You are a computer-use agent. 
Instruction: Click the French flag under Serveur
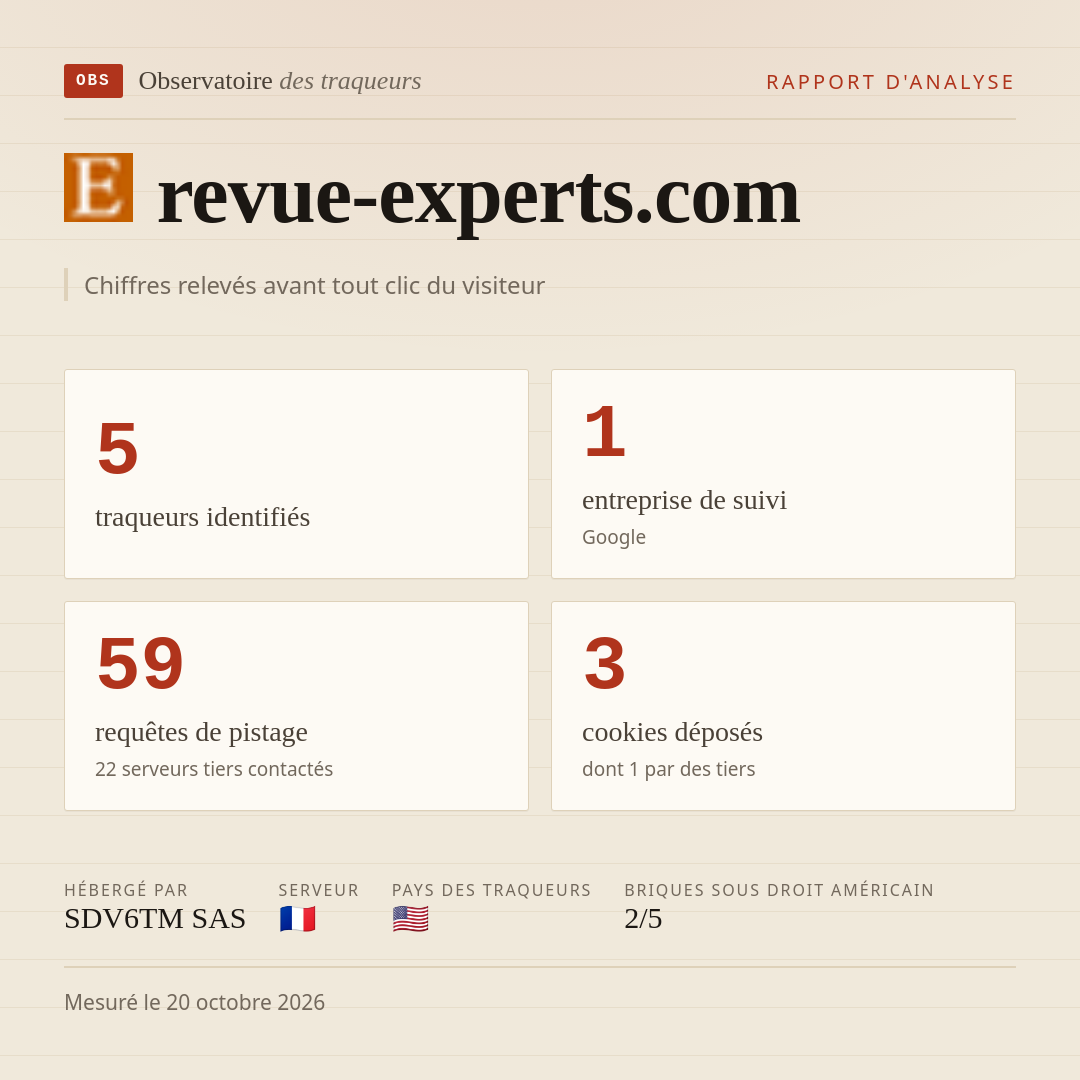click(298, 920)
